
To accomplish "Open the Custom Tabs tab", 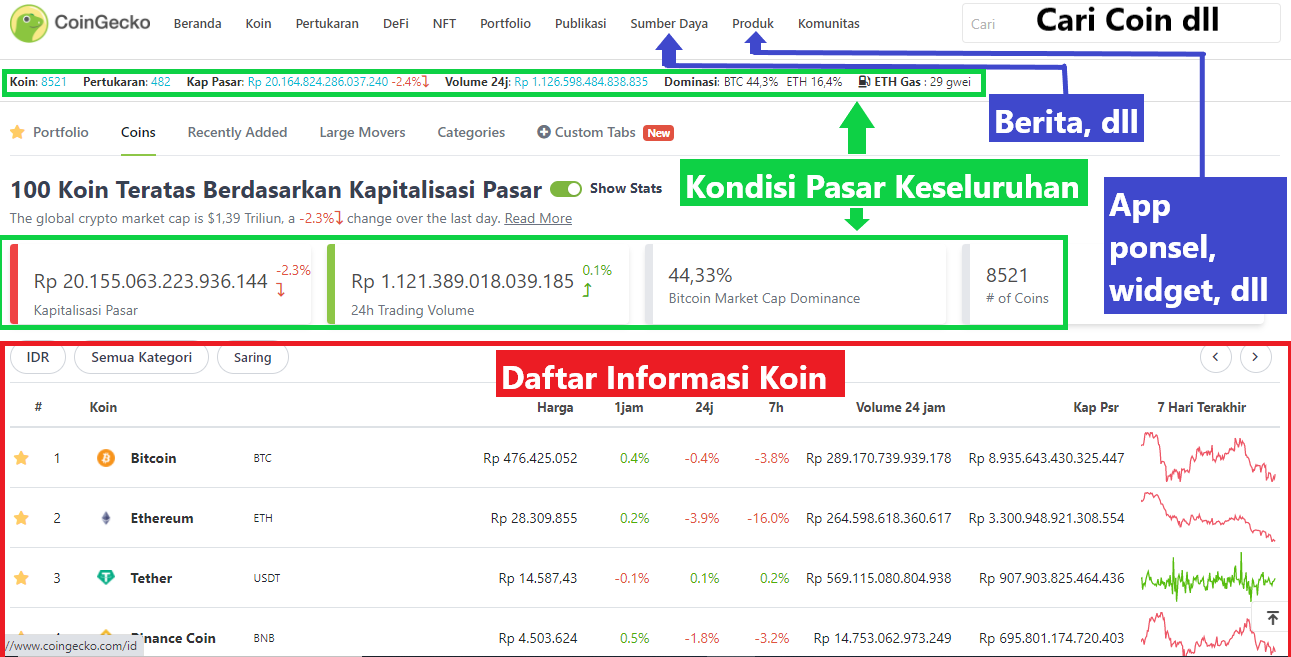I will 595,132.
